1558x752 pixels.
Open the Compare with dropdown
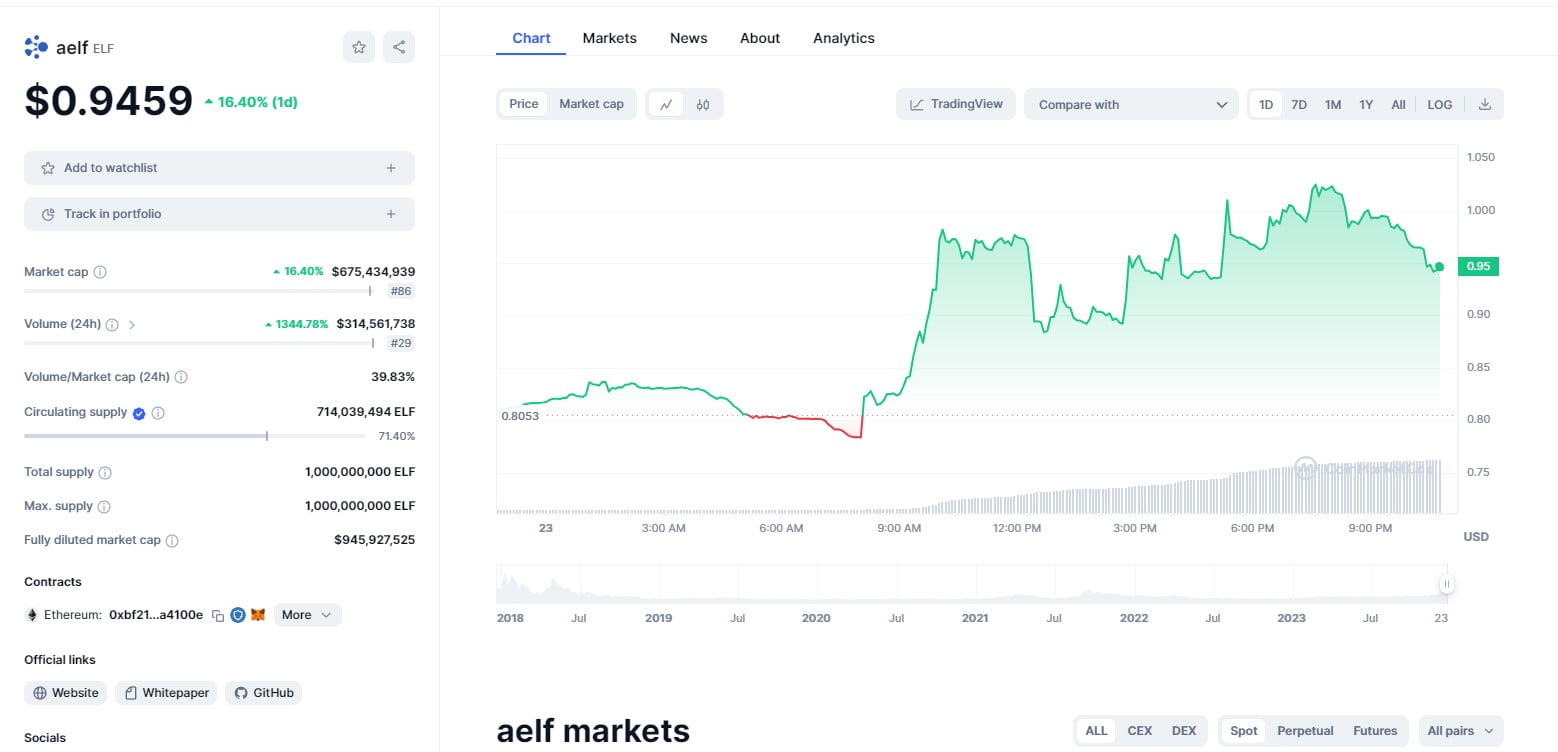pos(1131,104)
